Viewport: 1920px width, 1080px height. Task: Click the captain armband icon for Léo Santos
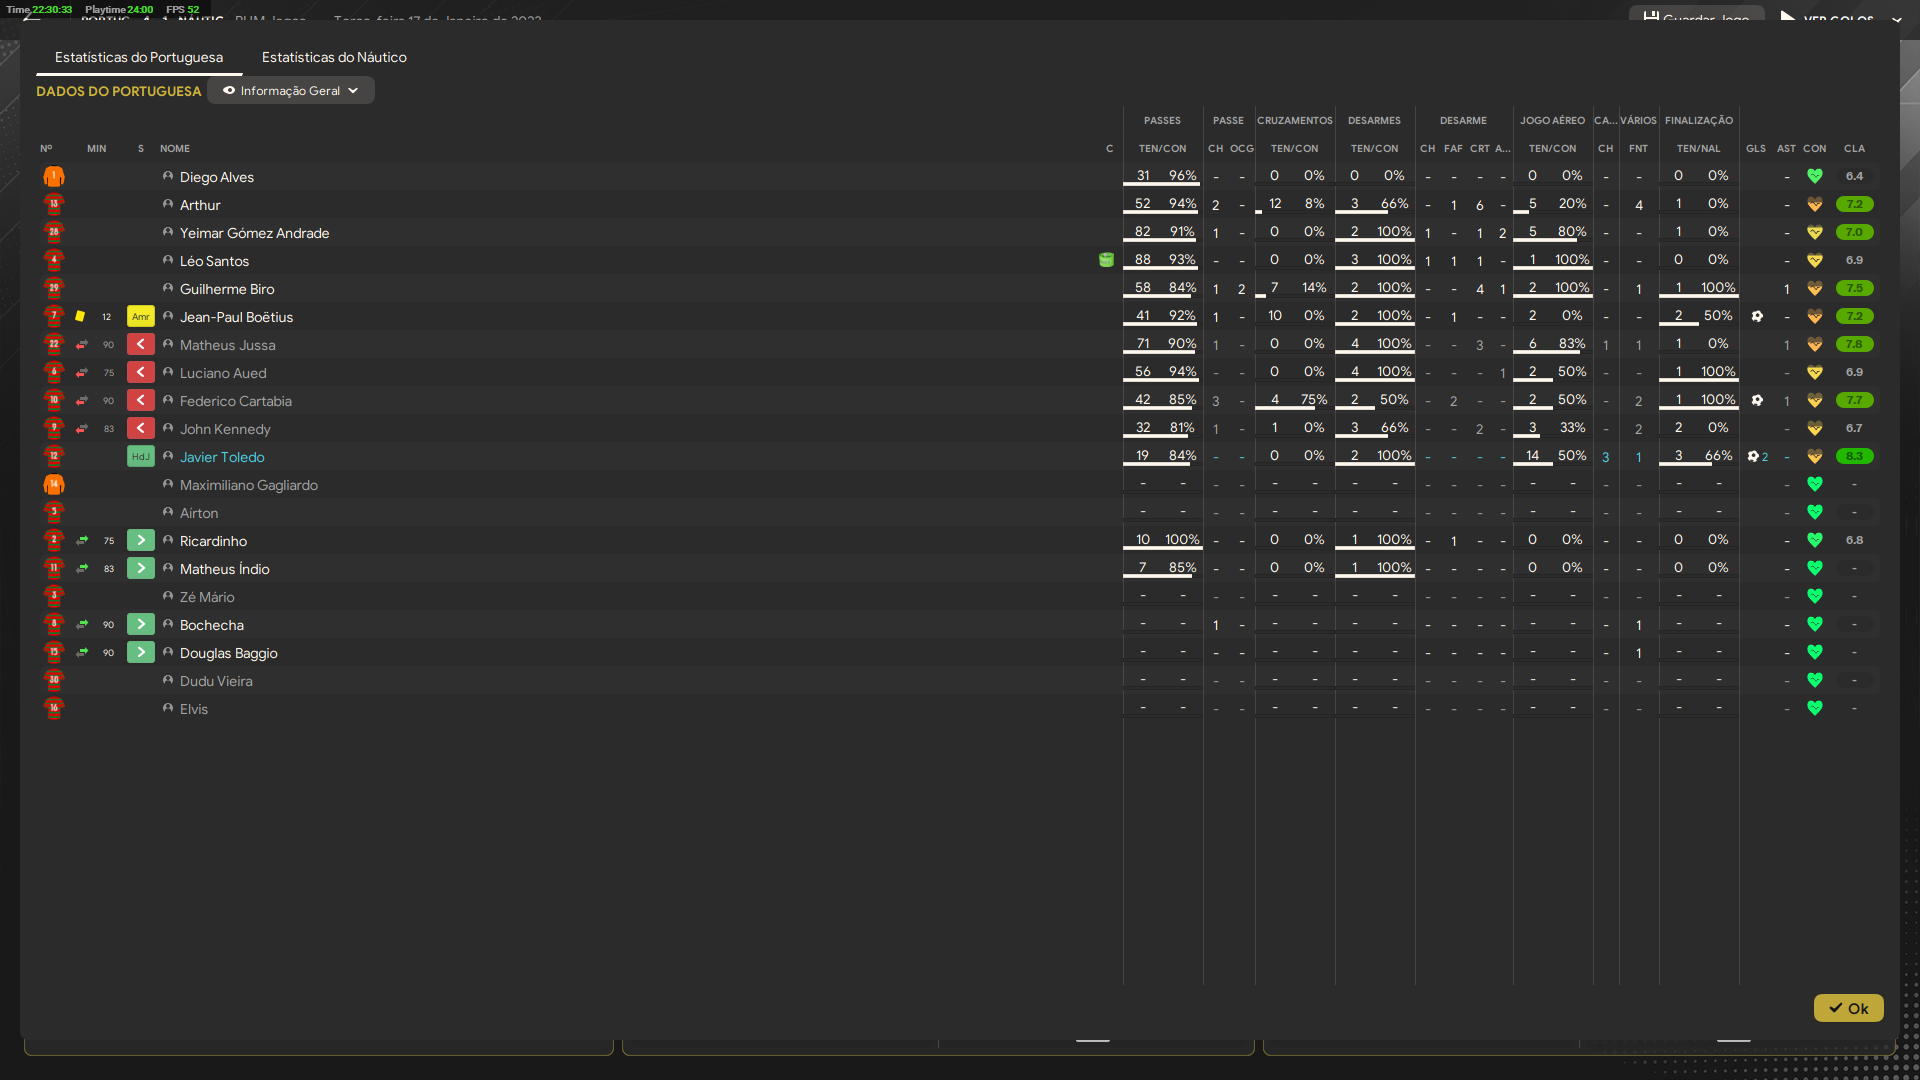pyautogui.click(x=1106, y=260)
